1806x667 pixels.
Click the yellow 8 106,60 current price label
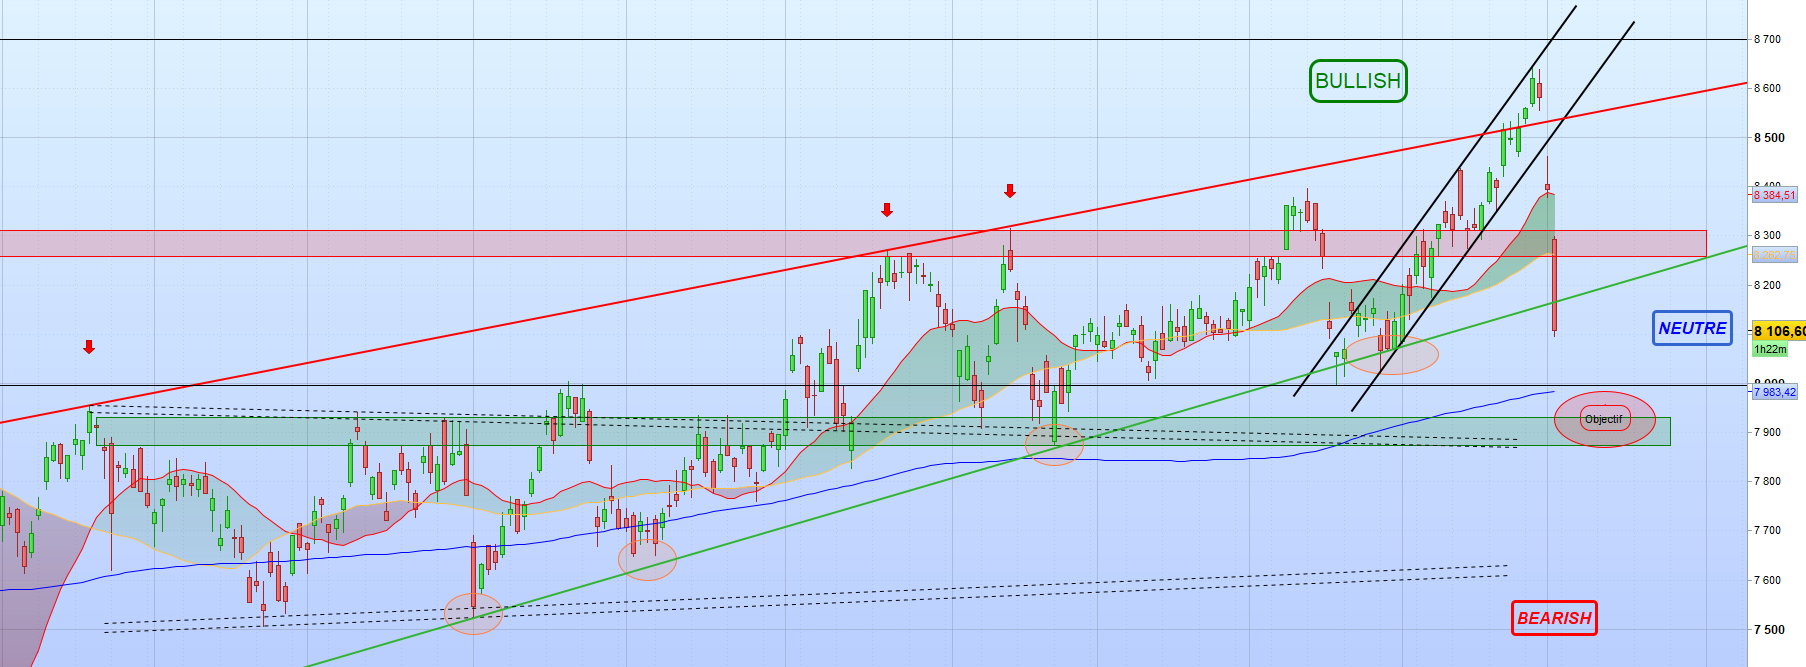coord(1778,331)
